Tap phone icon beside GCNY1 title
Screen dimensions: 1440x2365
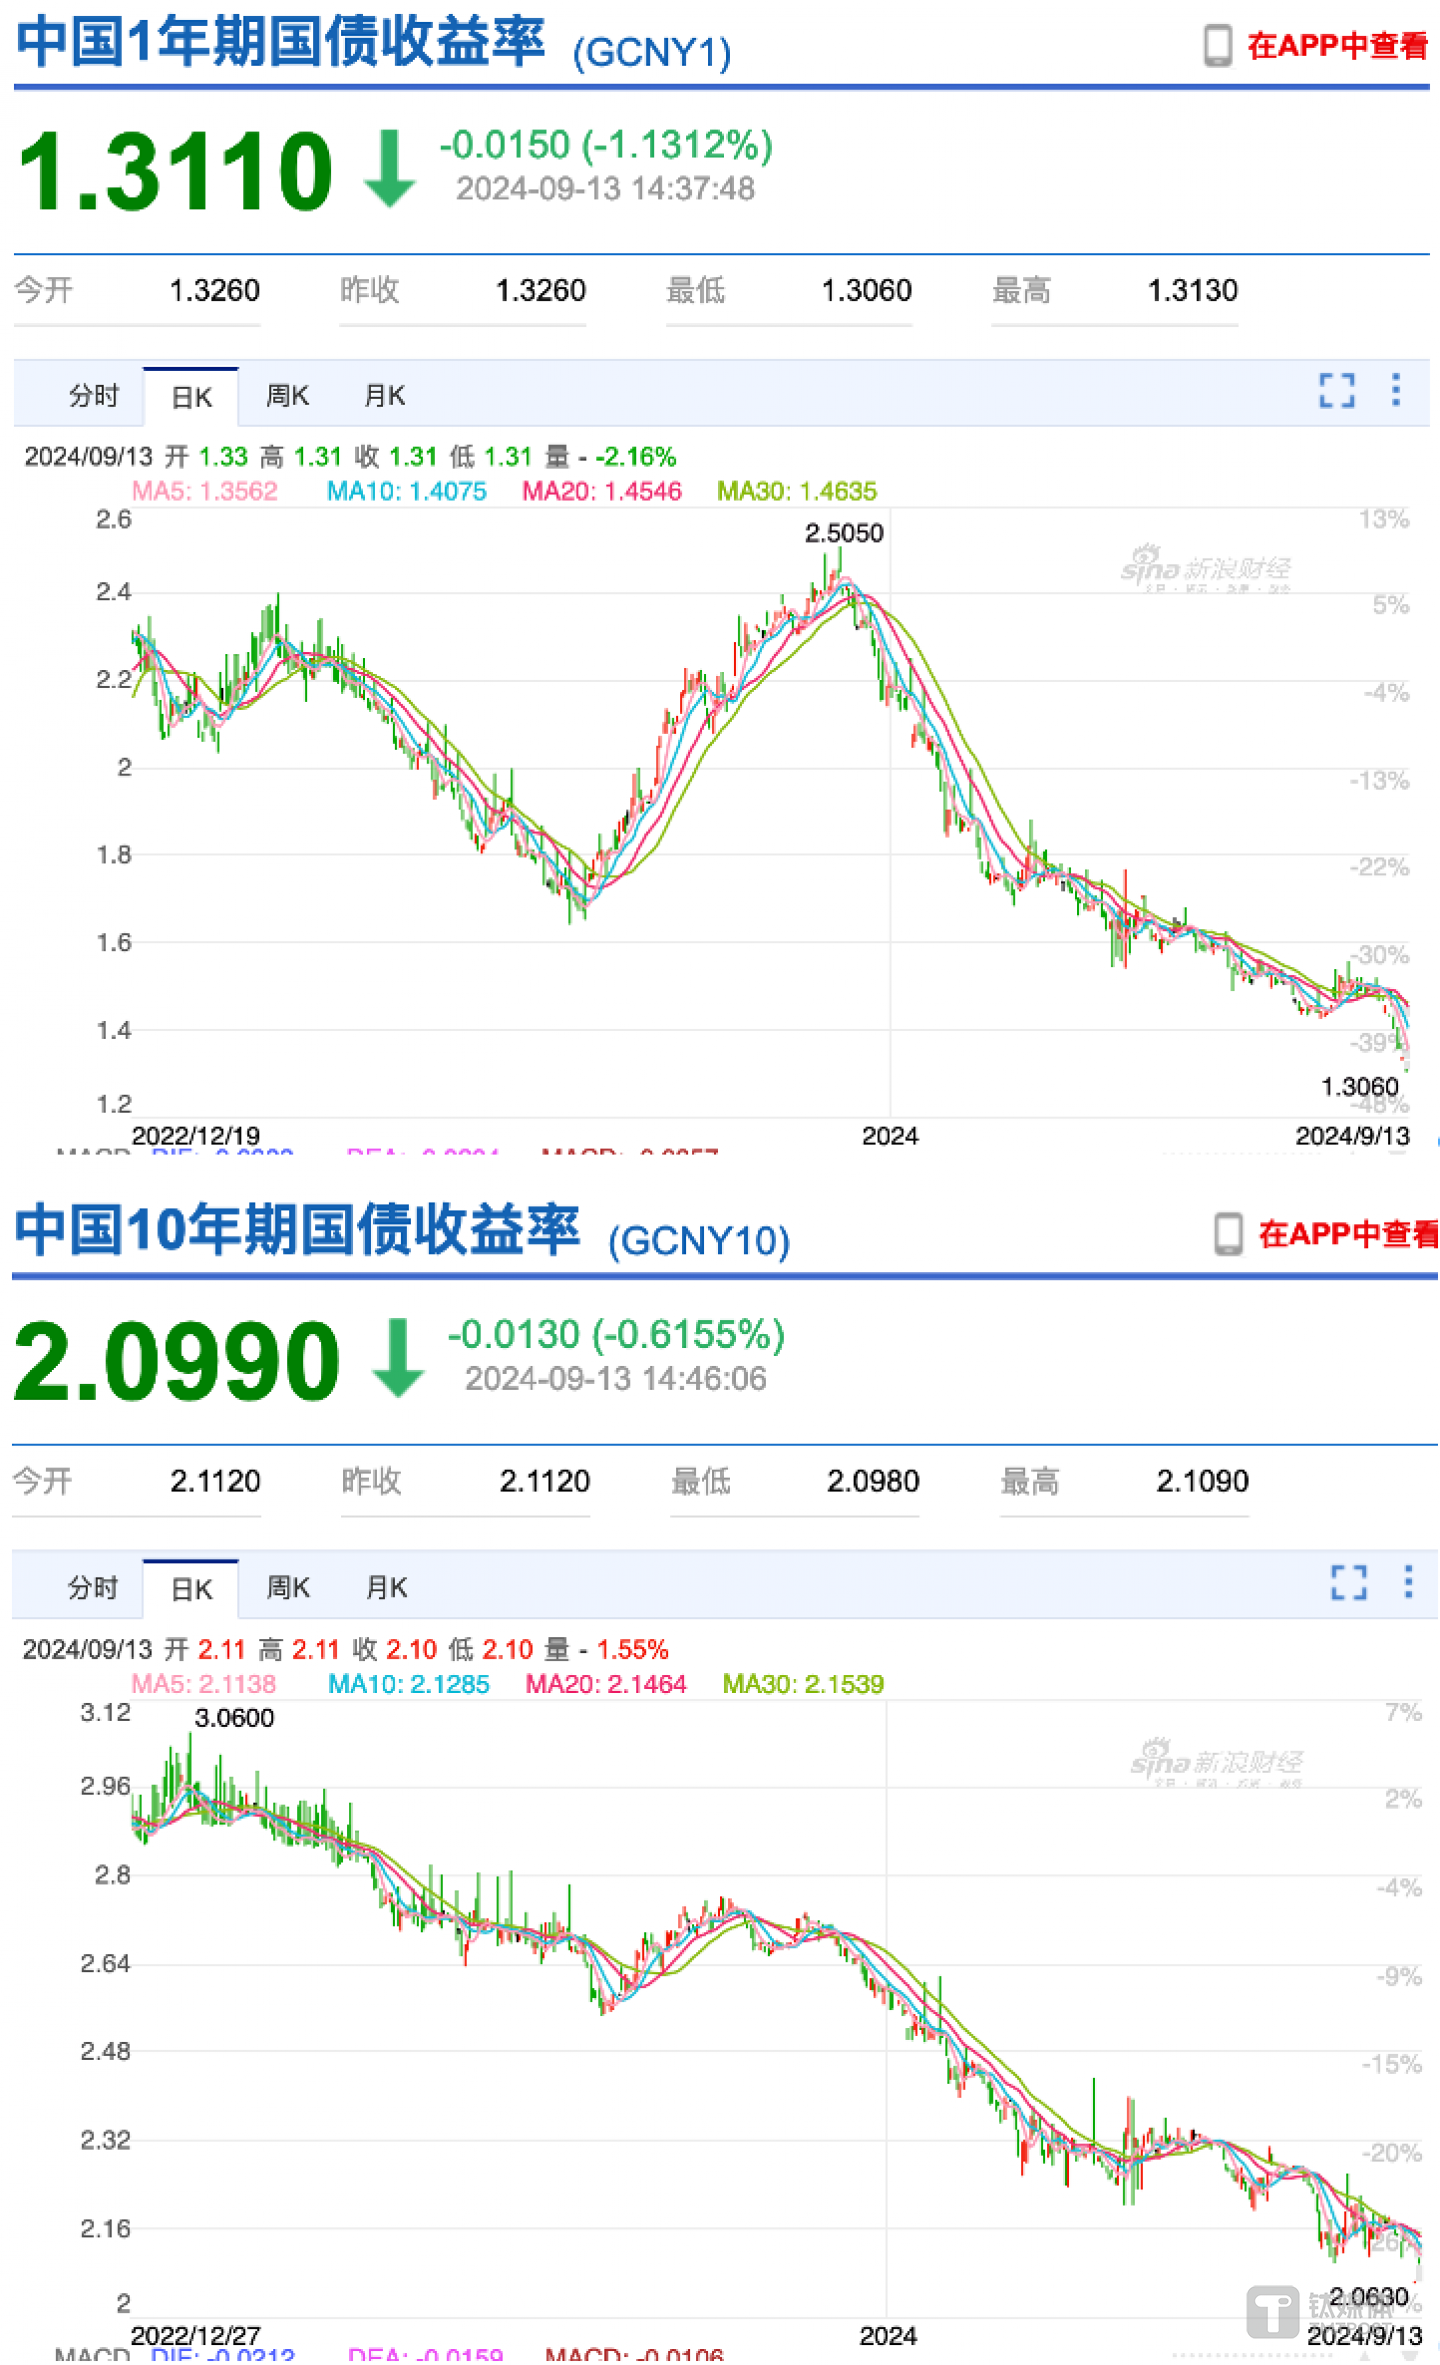[x=1217, y=46]
